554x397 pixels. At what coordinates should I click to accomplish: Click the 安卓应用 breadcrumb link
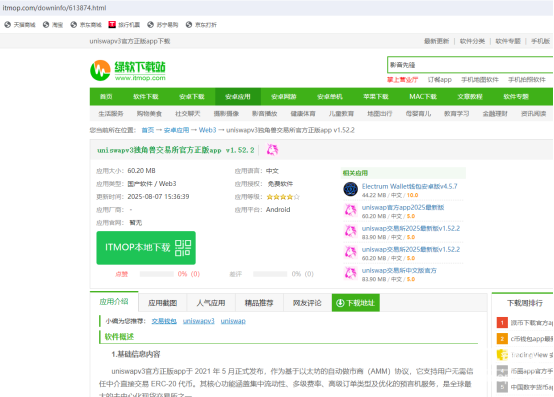176,130
